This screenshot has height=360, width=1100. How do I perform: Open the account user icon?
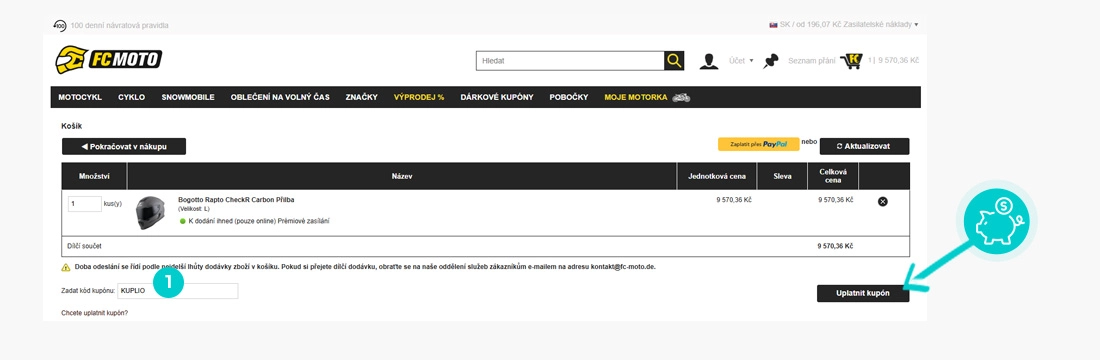click(x=709, y=61)
